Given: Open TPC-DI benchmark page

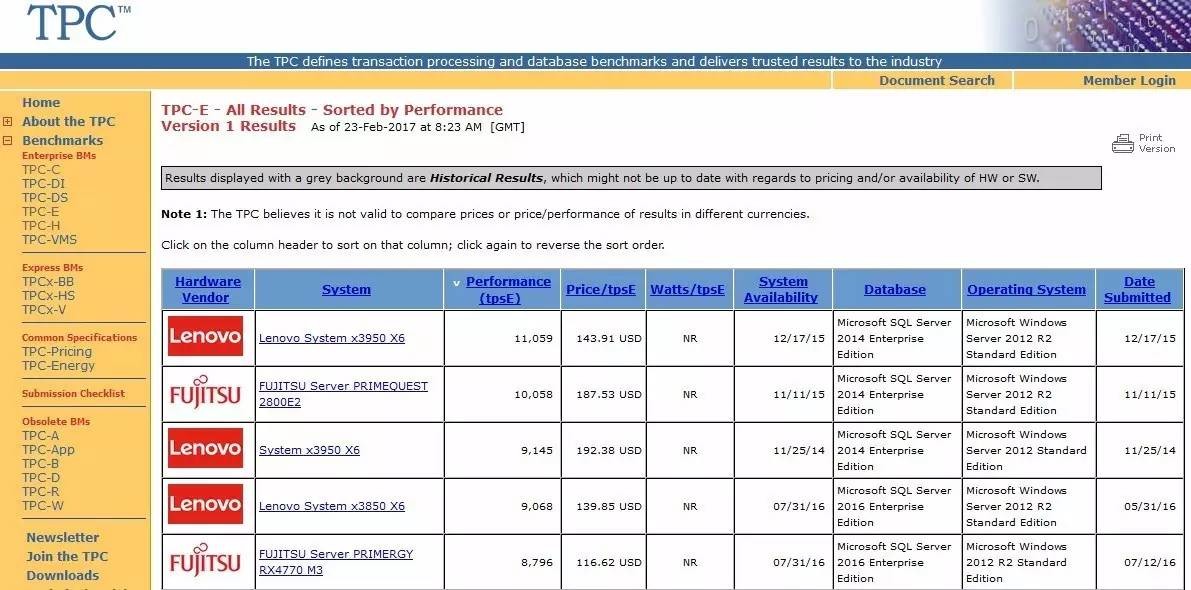Looking at the screenshot, I should pyautogui.click(x=44, y=184).
